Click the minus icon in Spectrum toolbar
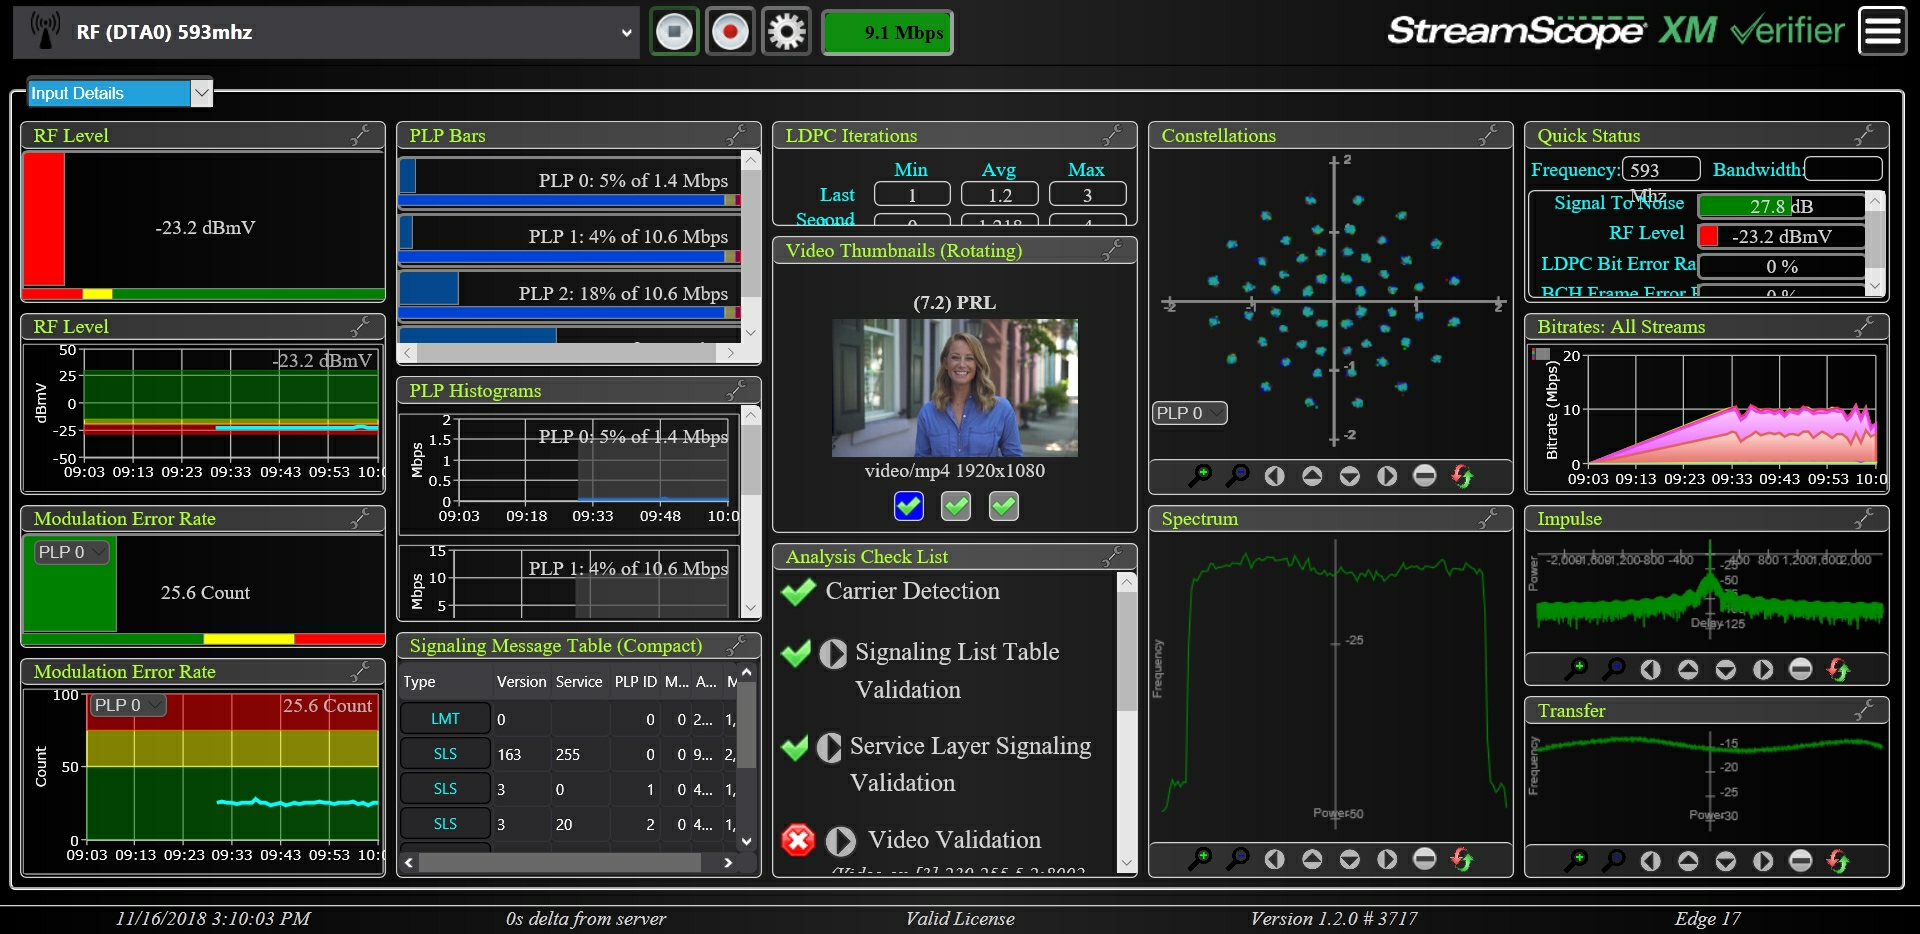1920x934 pixels. pos(1425,858)
